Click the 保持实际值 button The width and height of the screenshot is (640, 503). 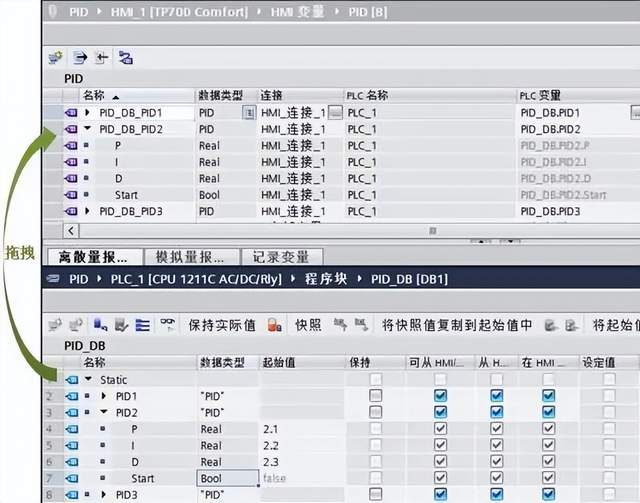click(x=222, y=325)
